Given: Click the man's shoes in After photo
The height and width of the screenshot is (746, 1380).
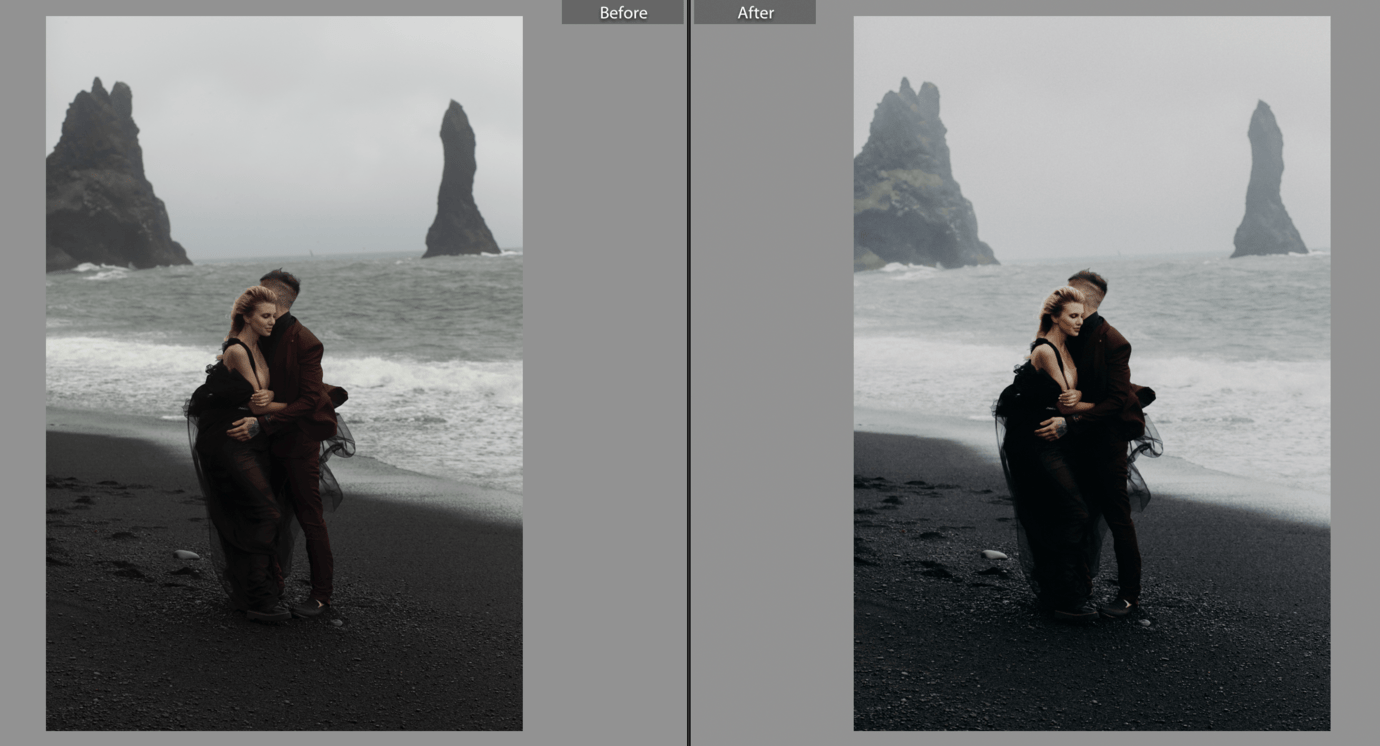Looking at the screenshot, I should click(1118, 606).
